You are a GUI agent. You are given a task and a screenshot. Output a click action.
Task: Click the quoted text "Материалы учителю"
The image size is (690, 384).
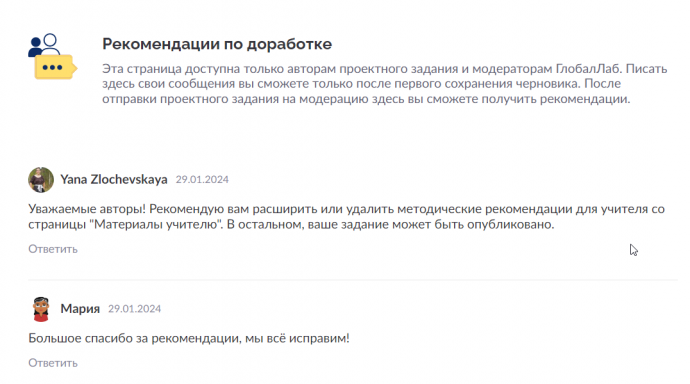coord(156,224)
